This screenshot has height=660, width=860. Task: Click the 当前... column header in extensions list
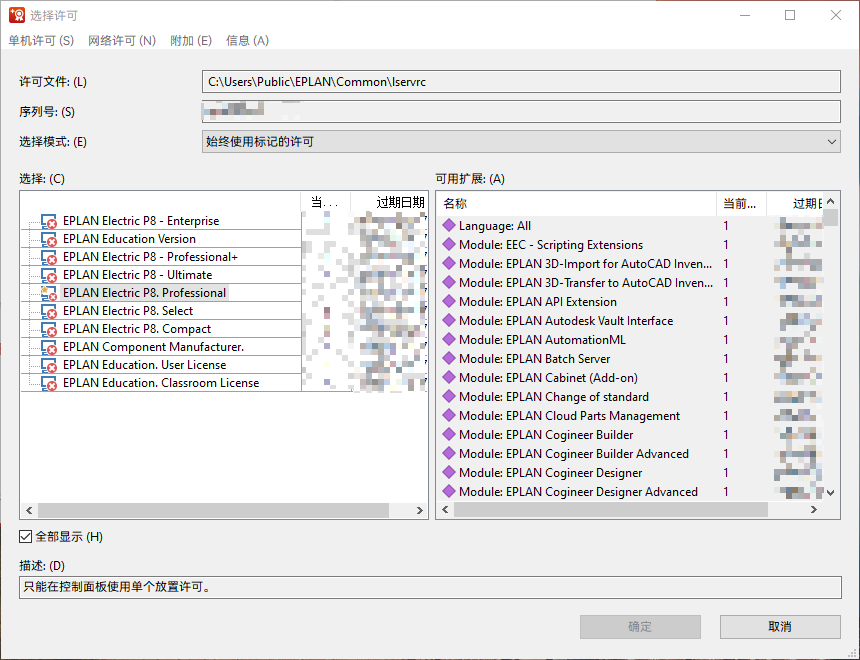741,204
